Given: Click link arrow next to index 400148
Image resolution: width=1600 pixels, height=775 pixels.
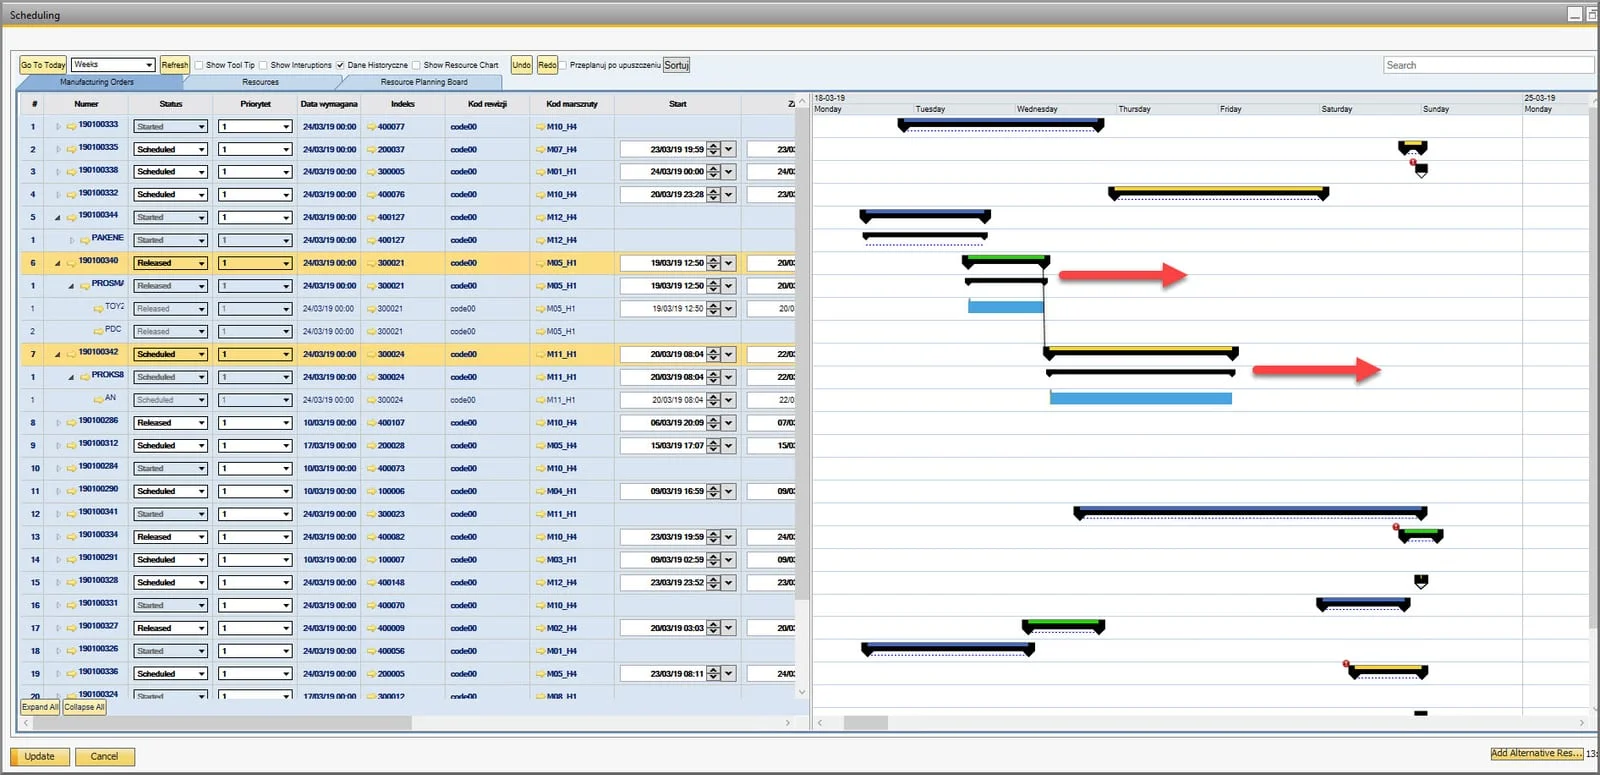Looking at the screenshot, I should pyautogui.click(x=372, y=583).
